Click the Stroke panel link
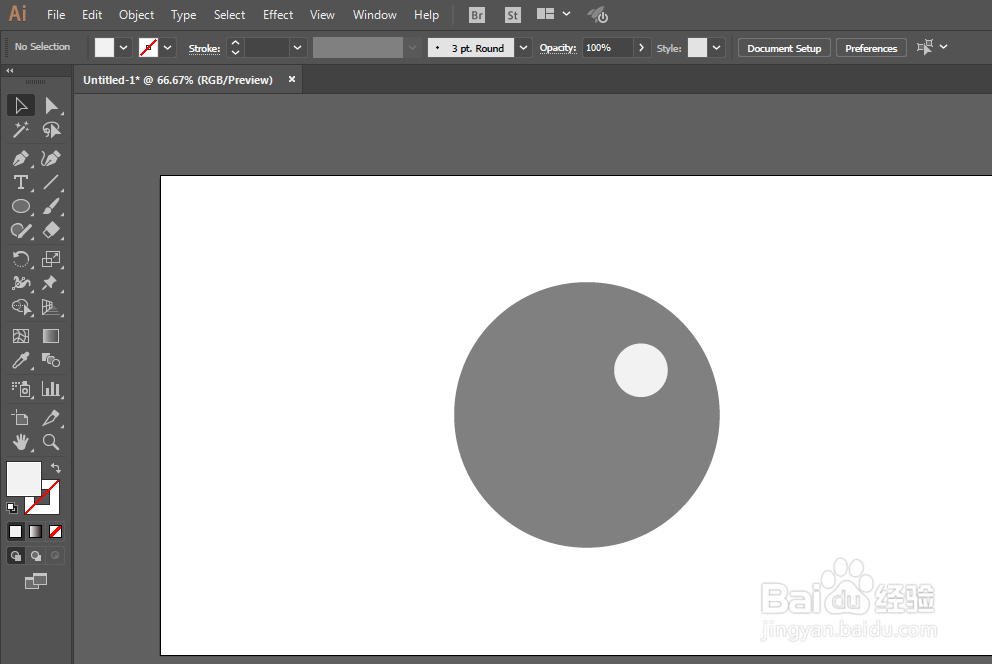 (204, 49)
